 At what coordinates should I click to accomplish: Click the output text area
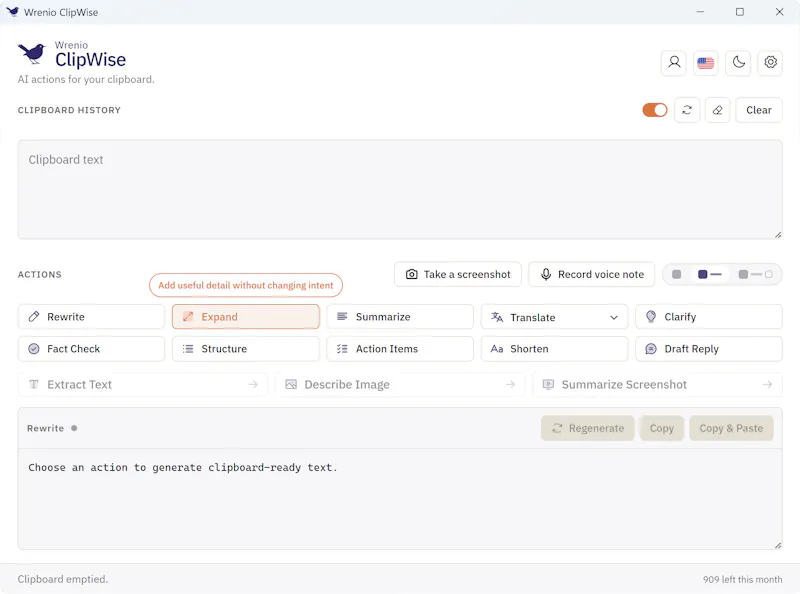point(400,499)
